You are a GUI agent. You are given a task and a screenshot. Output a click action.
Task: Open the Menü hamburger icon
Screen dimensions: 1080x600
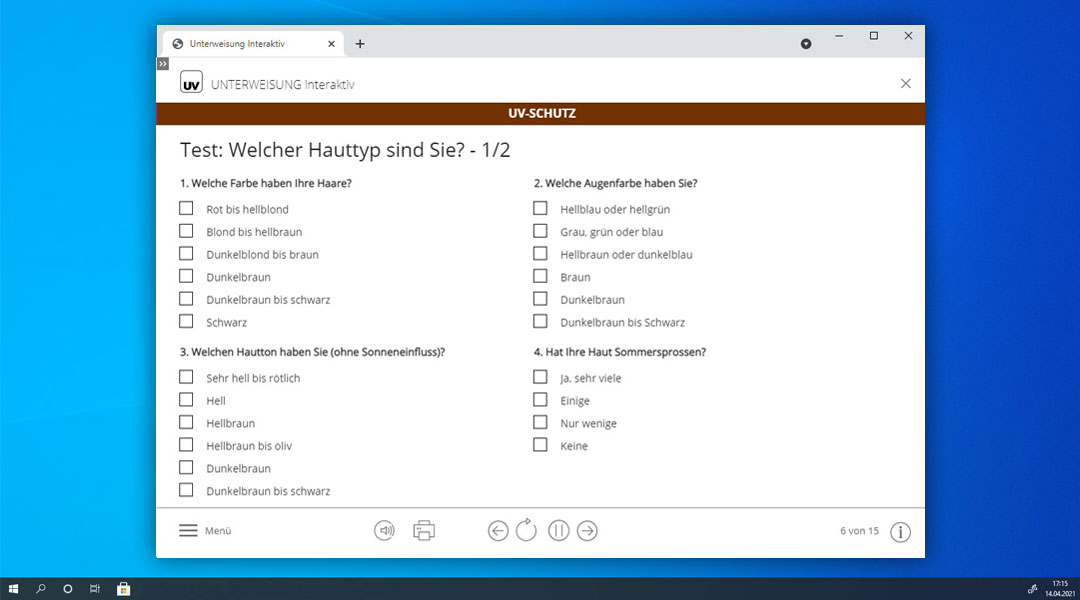click(x=188, y=530)
